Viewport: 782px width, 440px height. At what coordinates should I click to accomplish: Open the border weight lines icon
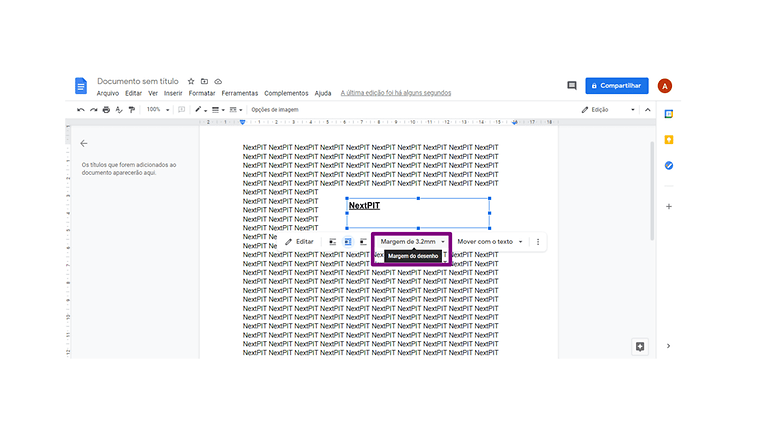pyautogui.click(x=216, y=110)
